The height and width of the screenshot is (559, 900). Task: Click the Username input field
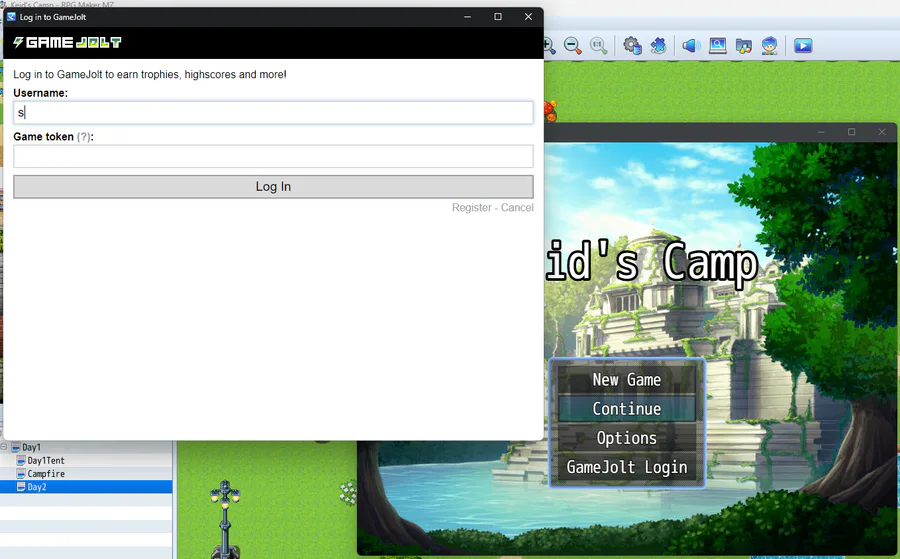pos(273,112)
